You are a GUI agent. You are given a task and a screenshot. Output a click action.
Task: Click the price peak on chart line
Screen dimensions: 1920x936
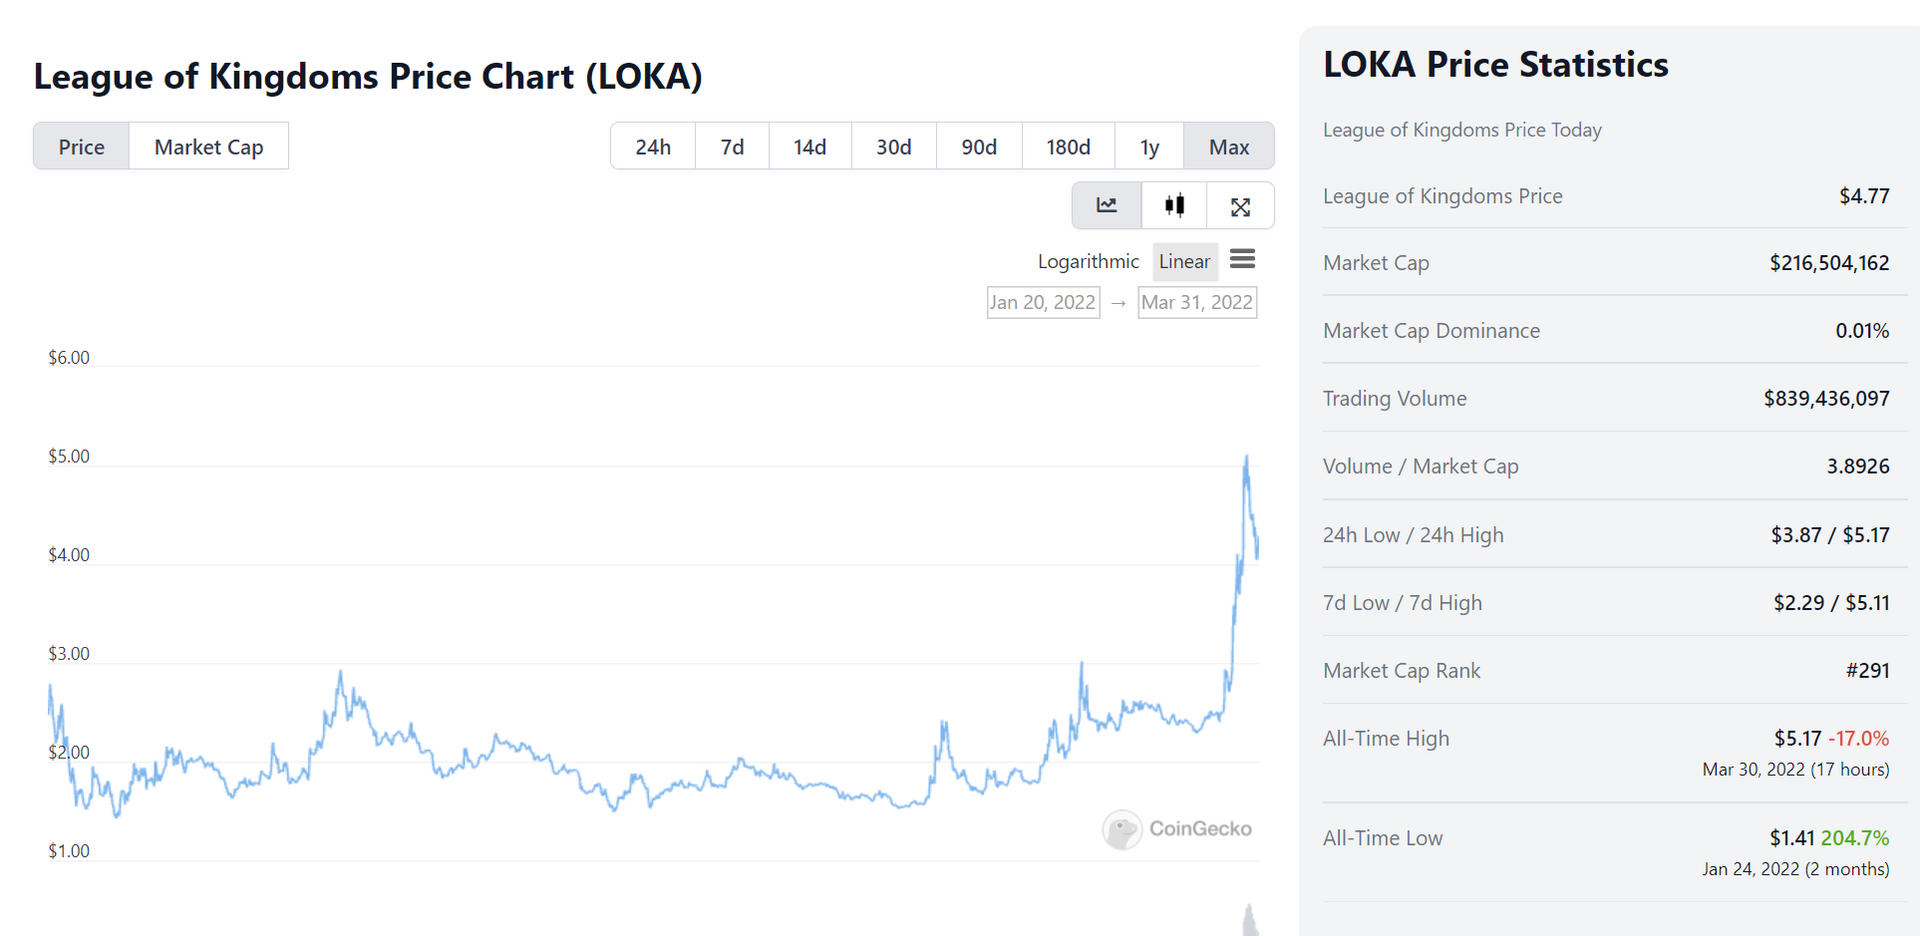tap(1246, 458)
